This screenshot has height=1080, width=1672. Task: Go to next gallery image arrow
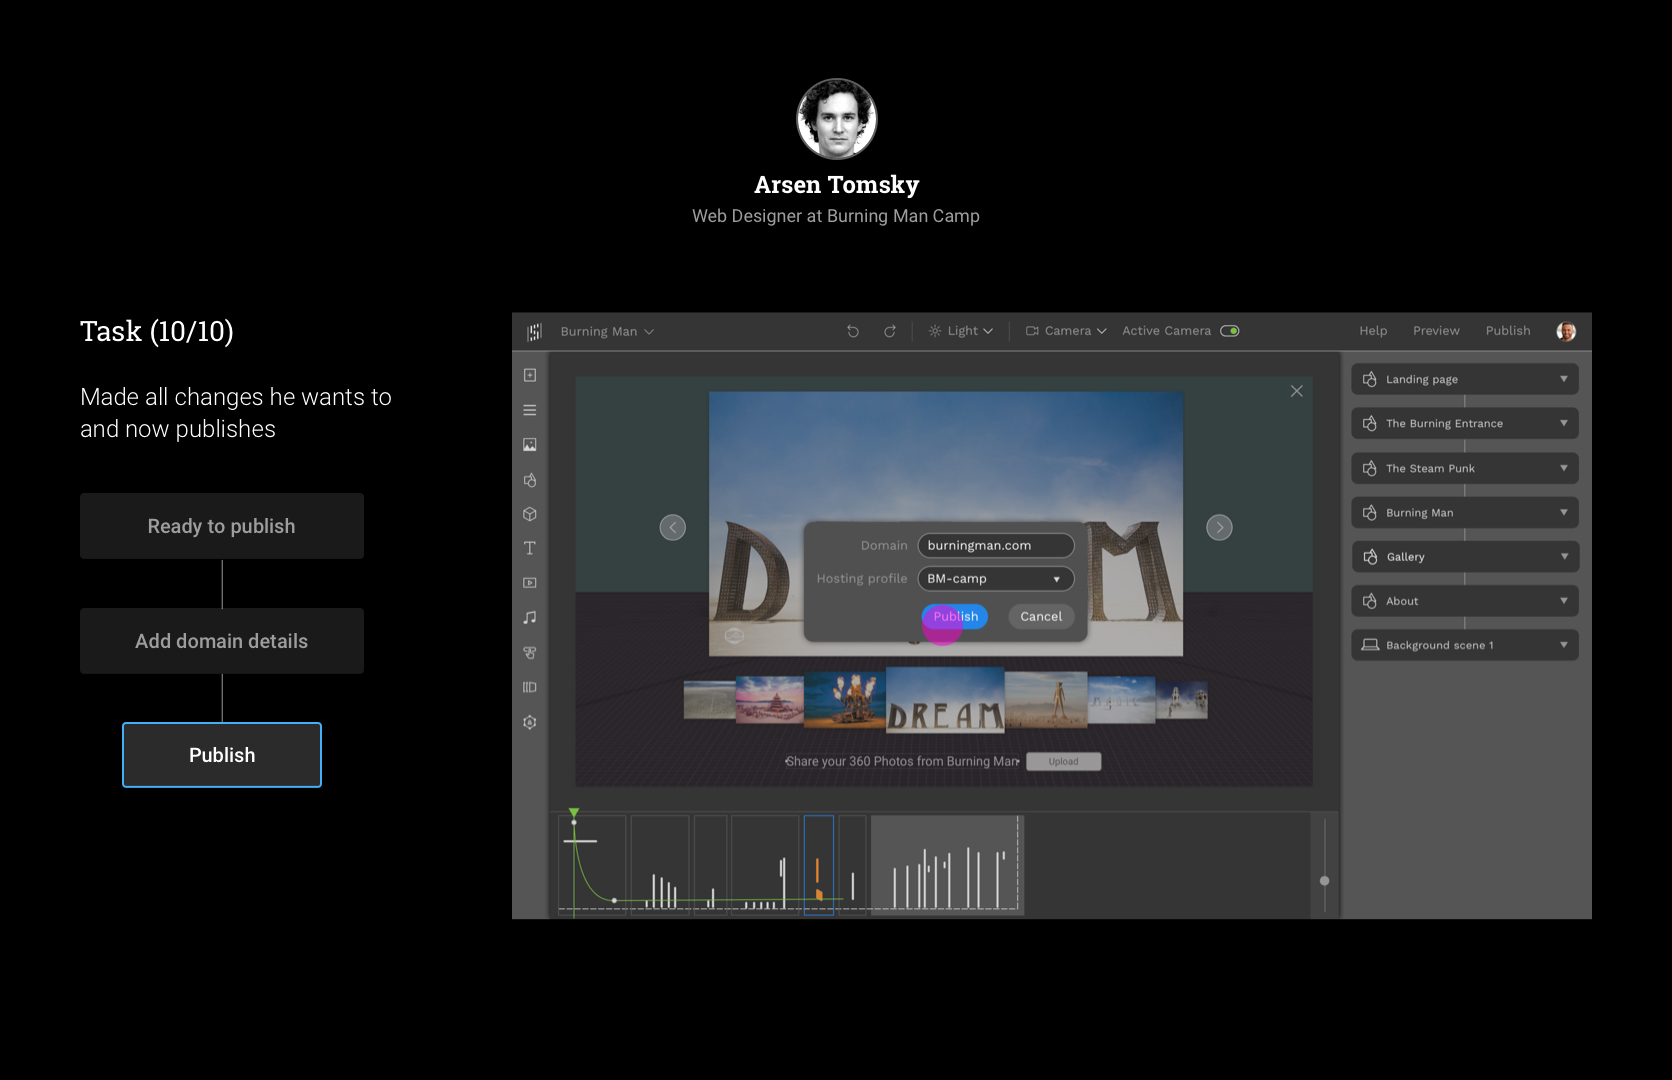(1219, 528)
